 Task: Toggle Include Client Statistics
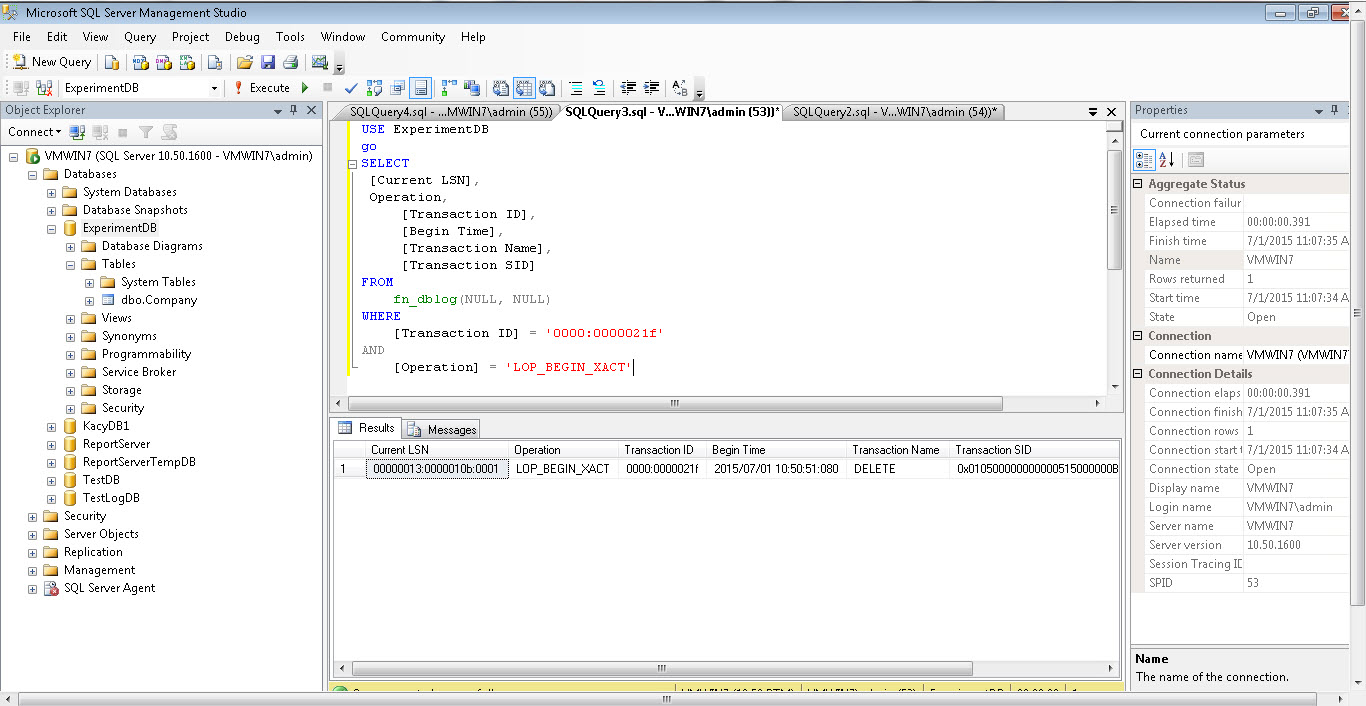(x=472, y=88)
